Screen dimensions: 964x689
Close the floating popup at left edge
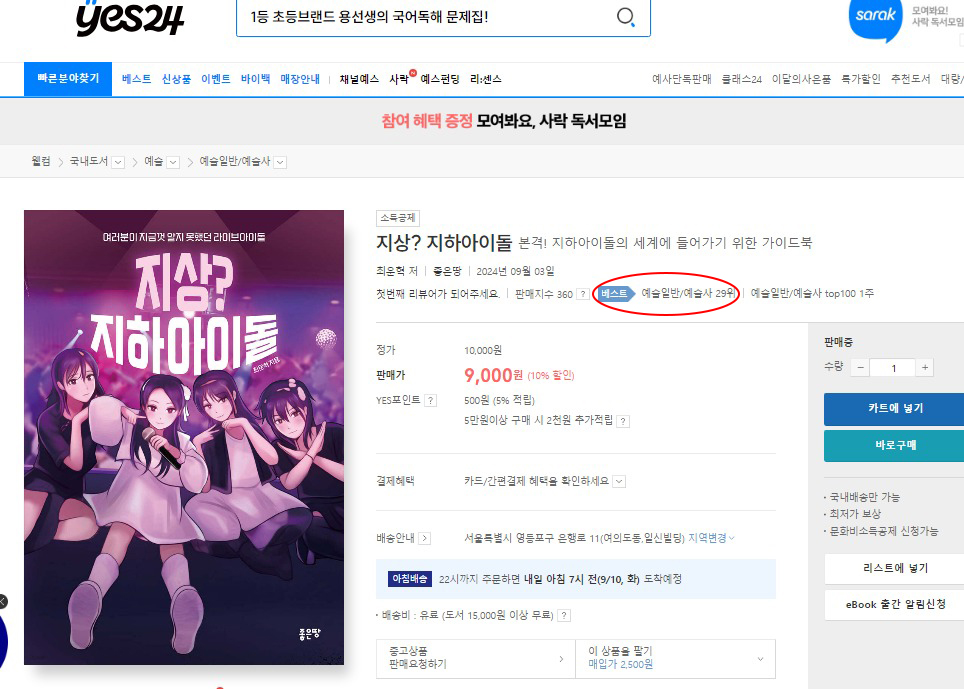[2, 602]
